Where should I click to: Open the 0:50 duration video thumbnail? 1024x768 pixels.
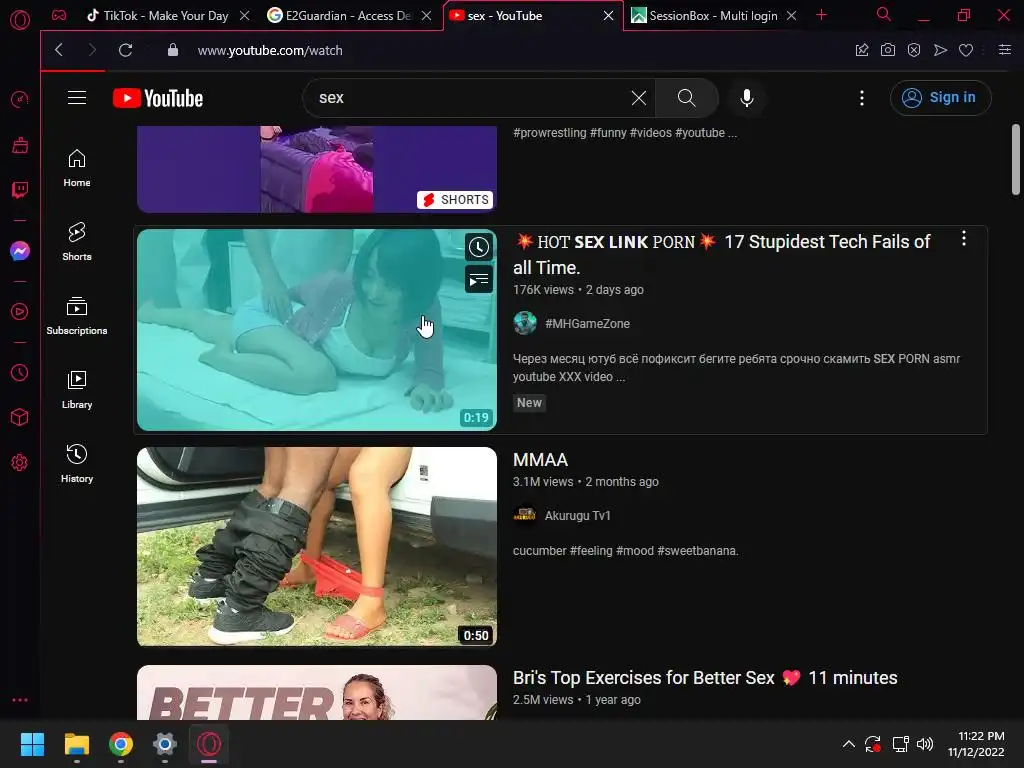(x=317, y=547)
